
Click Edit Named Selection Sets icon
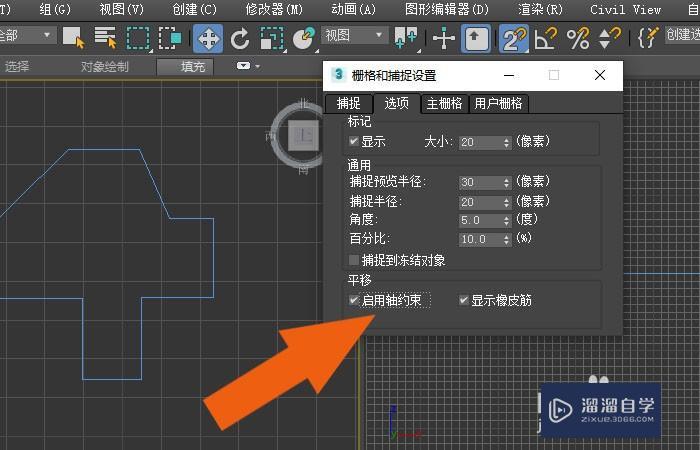[x=648, y=38]
